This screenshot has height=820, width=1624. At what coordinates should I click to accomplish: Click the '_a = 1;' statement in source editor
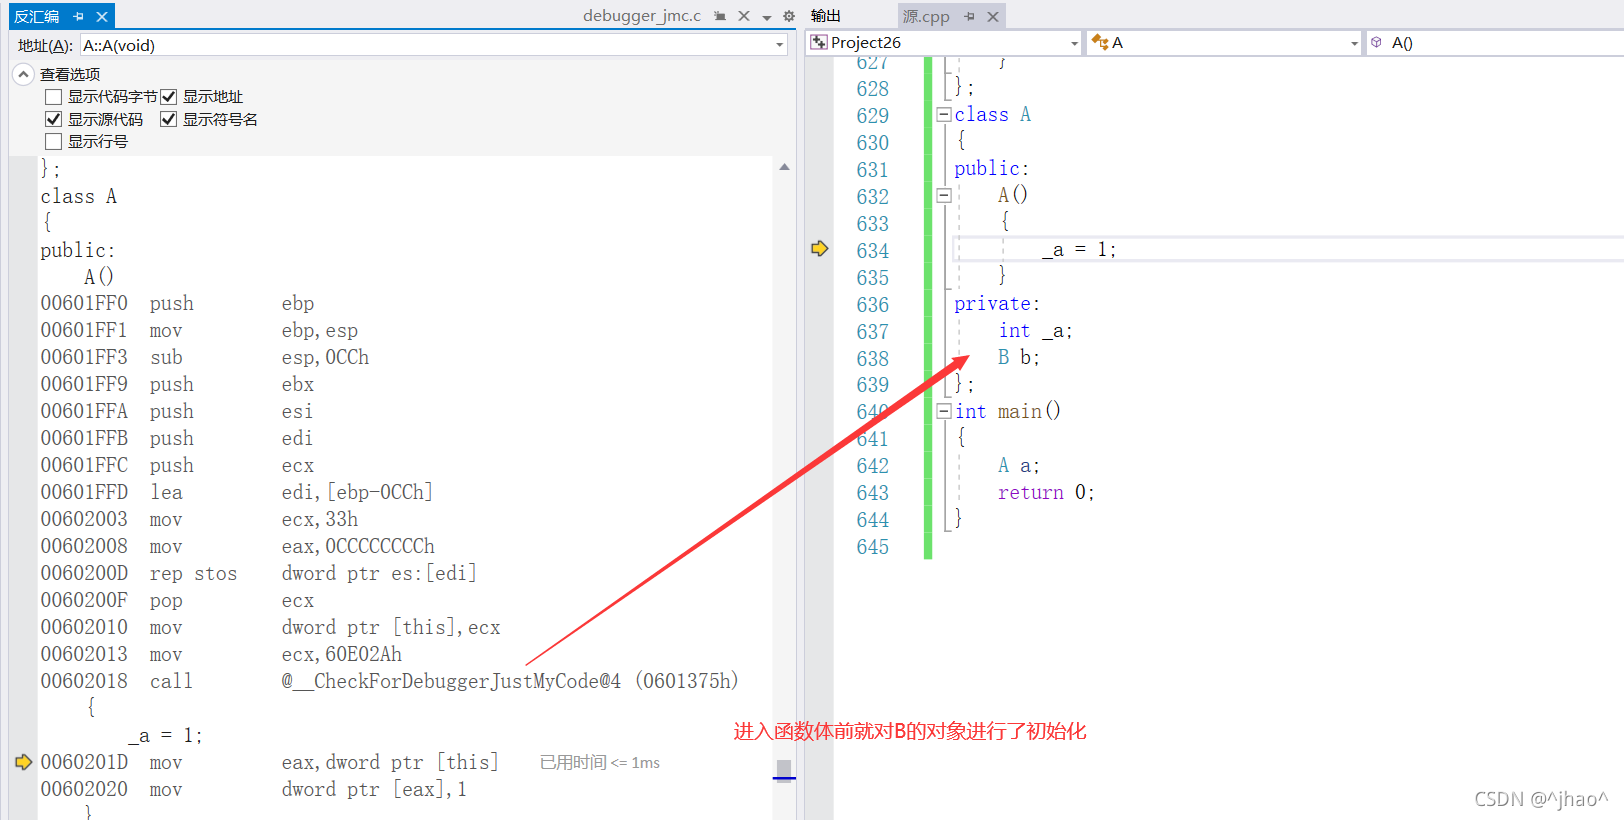click(x=1079, y=250)
